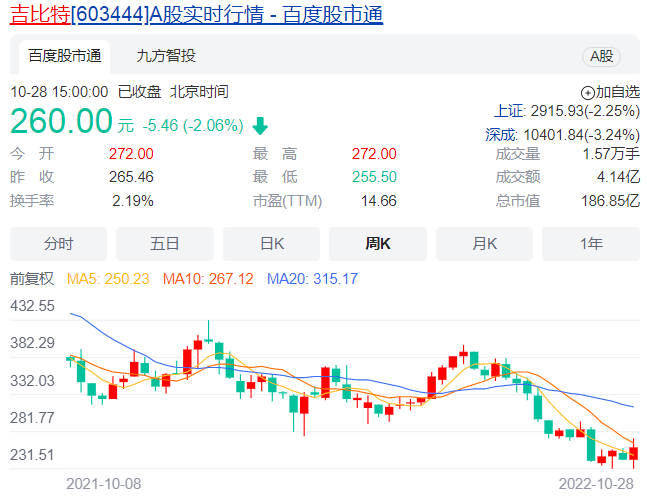Click the 前复权 adjustment label
This screenshot has height=496, width=647.
(x=32, y=279)
